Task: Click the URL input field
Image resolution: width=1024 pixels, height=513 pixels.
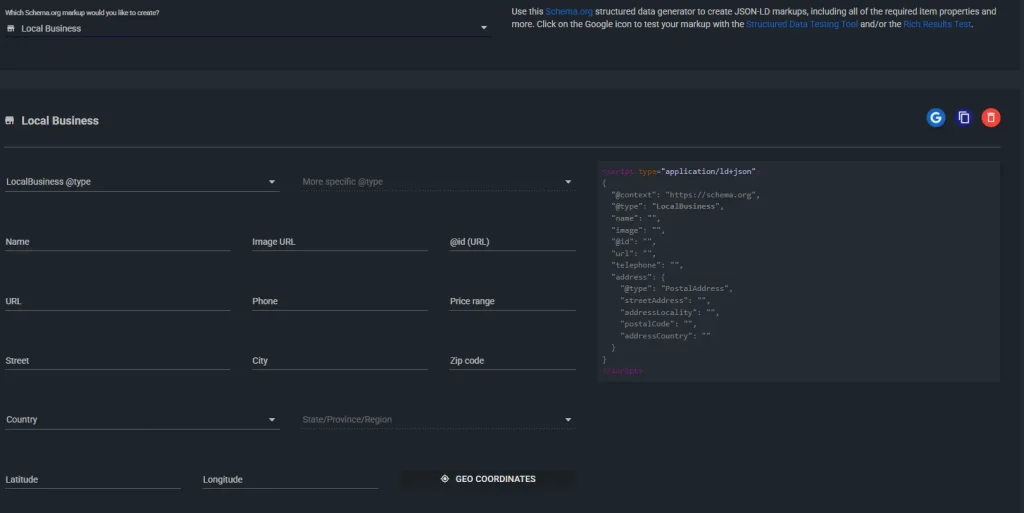Action: coord(118,301)
